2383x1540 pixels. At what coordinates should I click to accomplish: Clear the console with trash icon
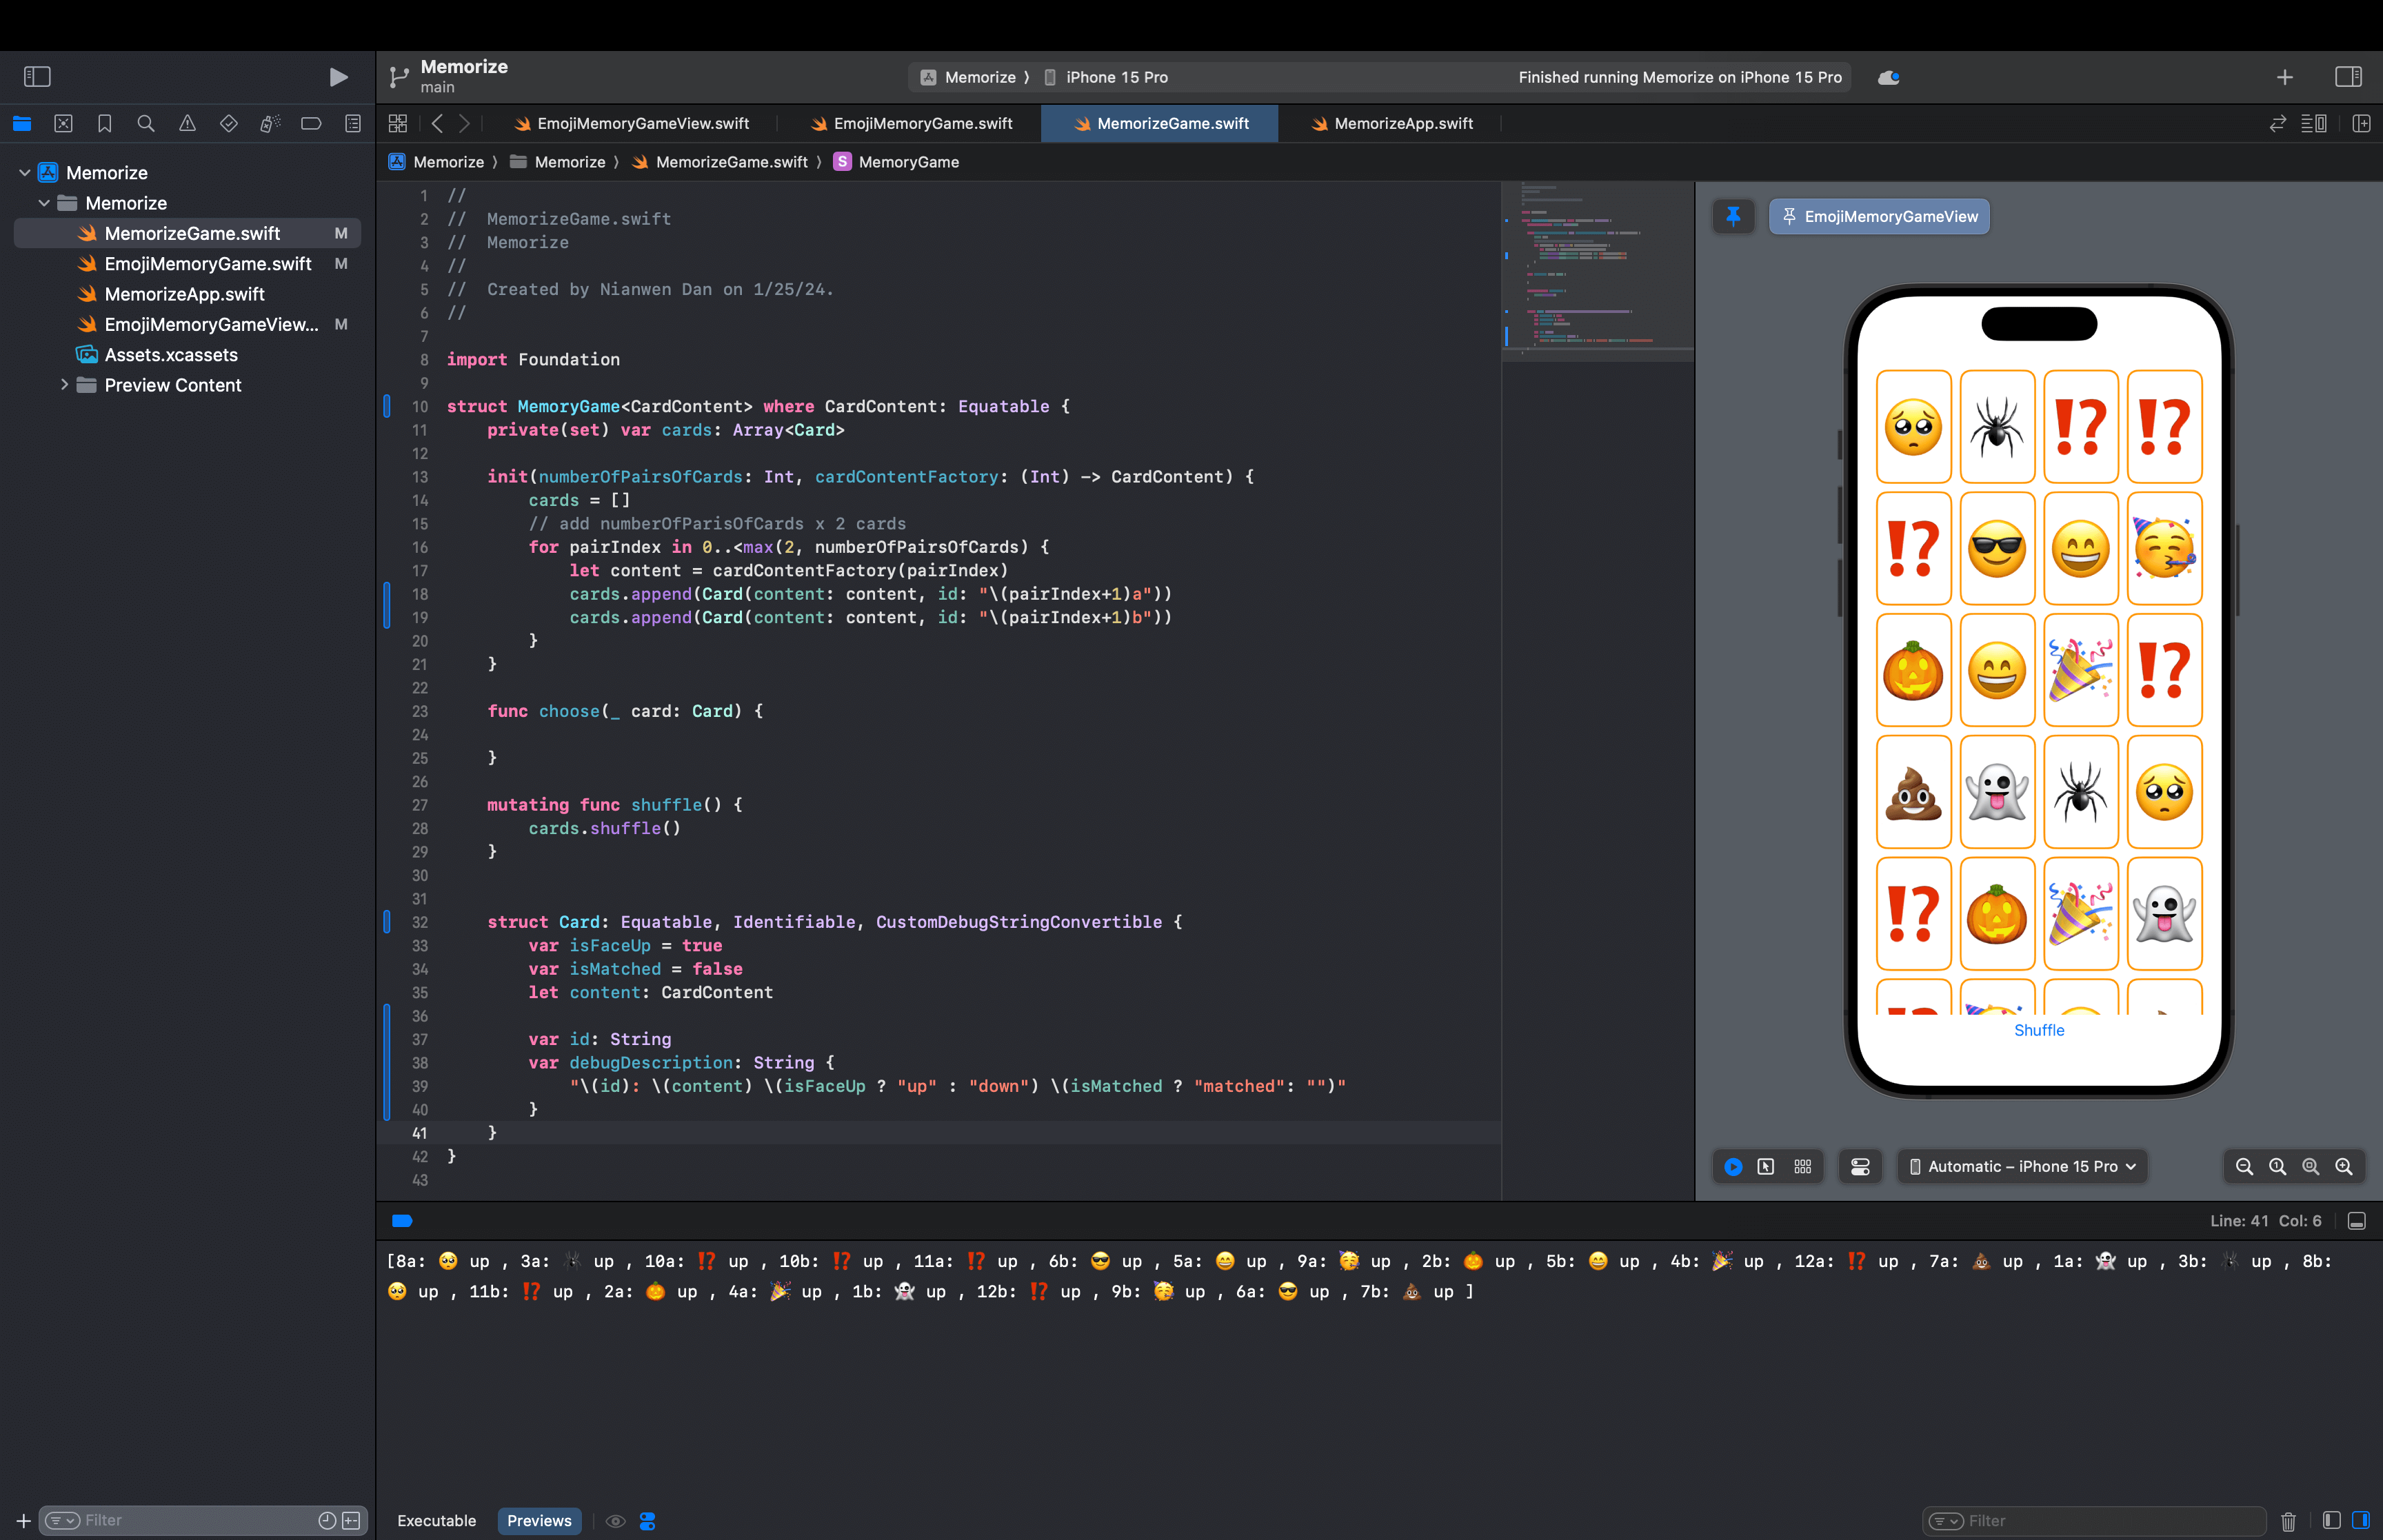[2288, 1521]
